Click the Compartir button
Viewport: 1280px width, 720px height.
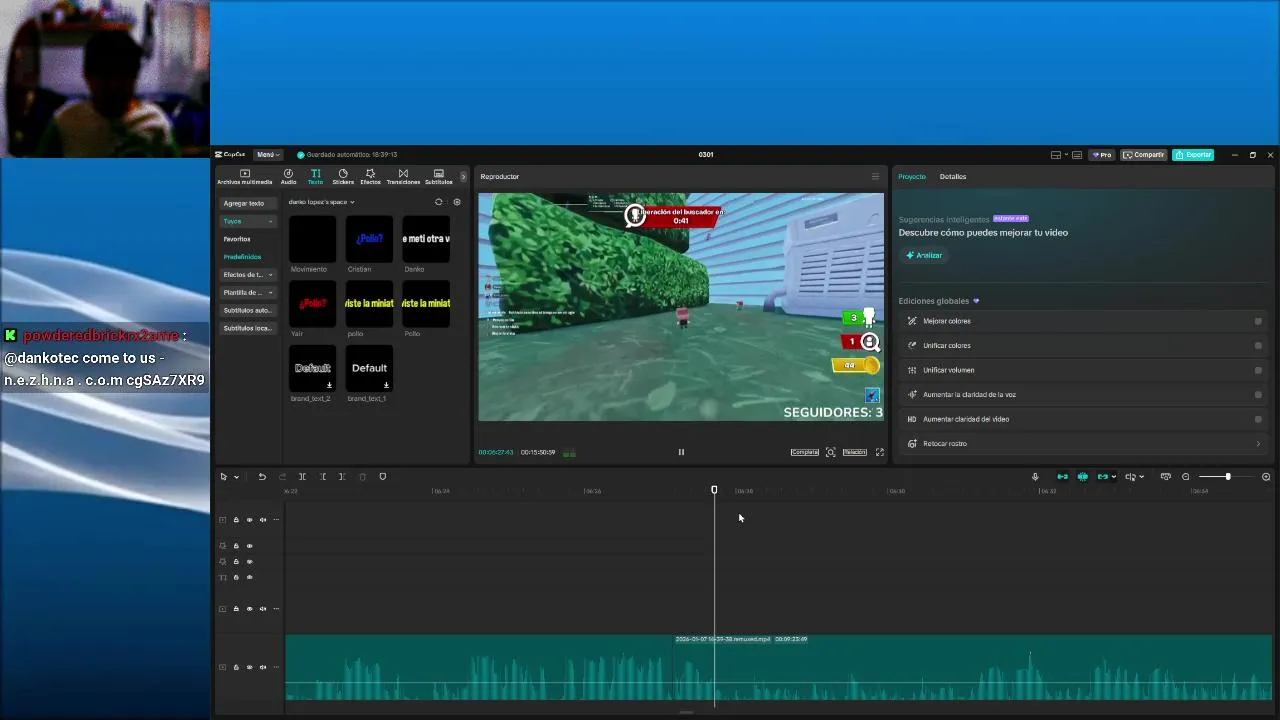[x=1144, y=155]
